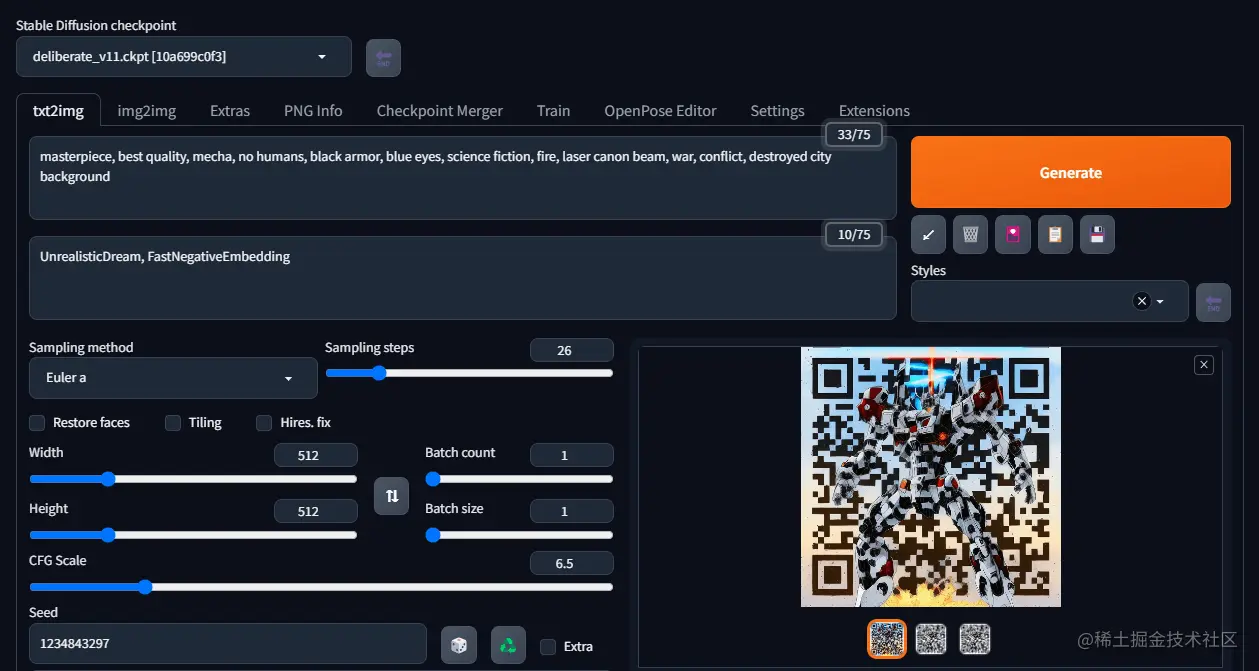This screenshot has height=671, width=1259.
Task: Open the Extensions tab
Action: tap(874, 111)
